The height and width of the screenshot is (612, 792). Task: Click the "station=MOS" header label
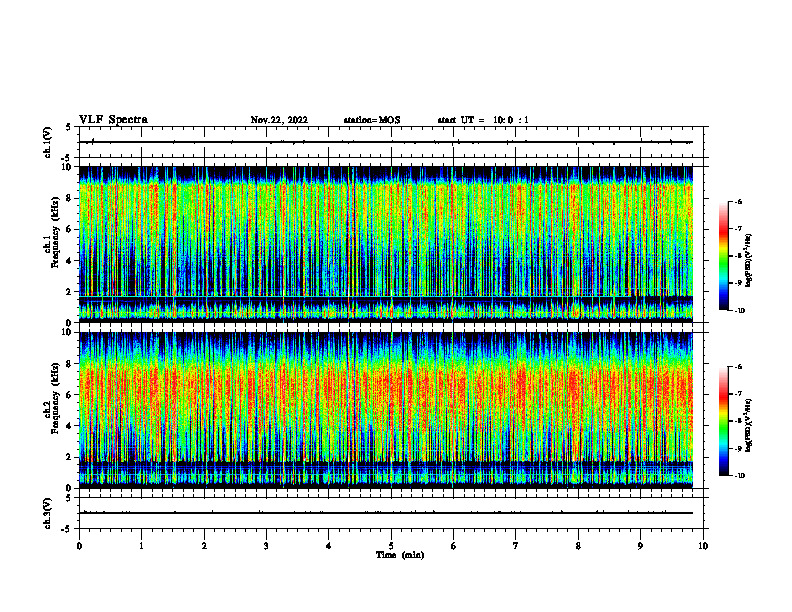pos(372,120)
